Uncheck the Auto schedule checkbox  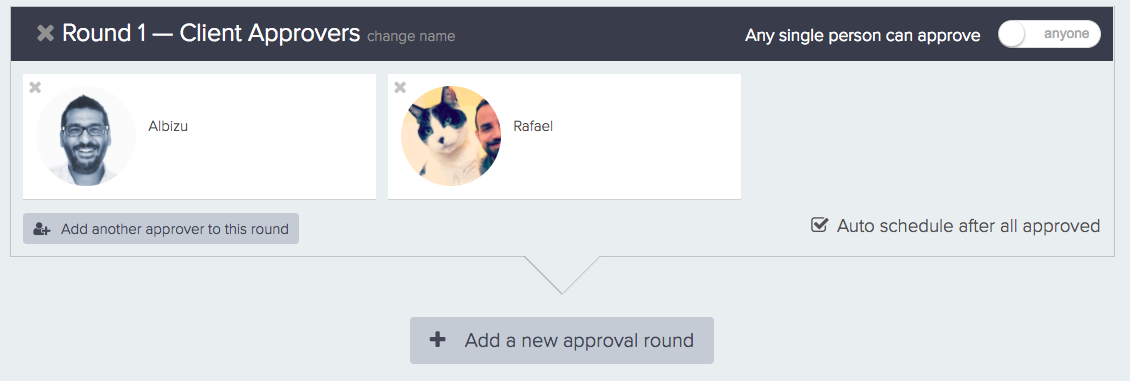pyautogui.click(x=819, y=225)
